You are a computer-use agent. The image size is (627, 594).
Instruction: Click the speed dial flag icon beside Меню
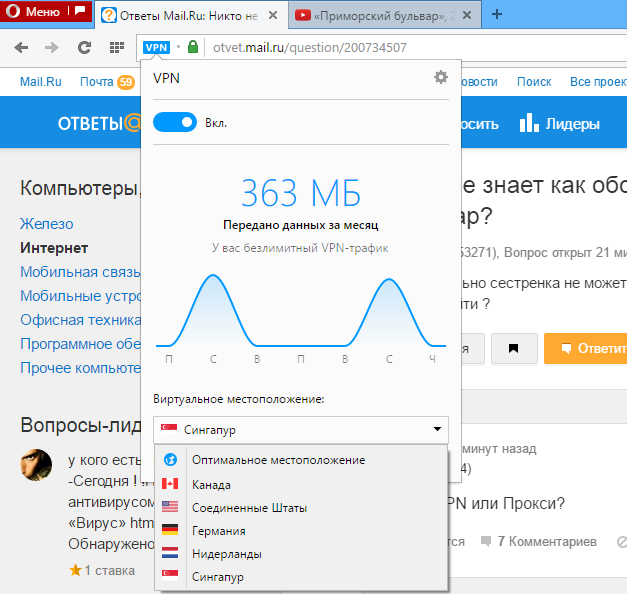point(81,11)
